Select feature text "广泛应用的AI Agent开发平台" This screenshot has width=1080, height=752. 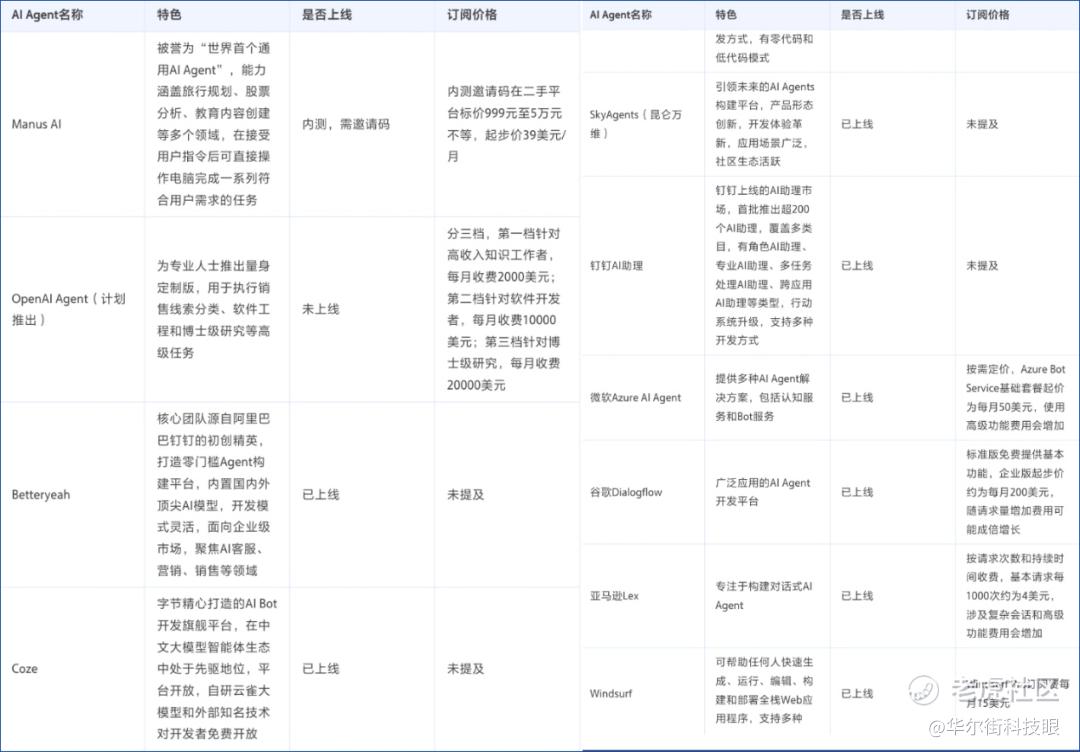[763, 492]
